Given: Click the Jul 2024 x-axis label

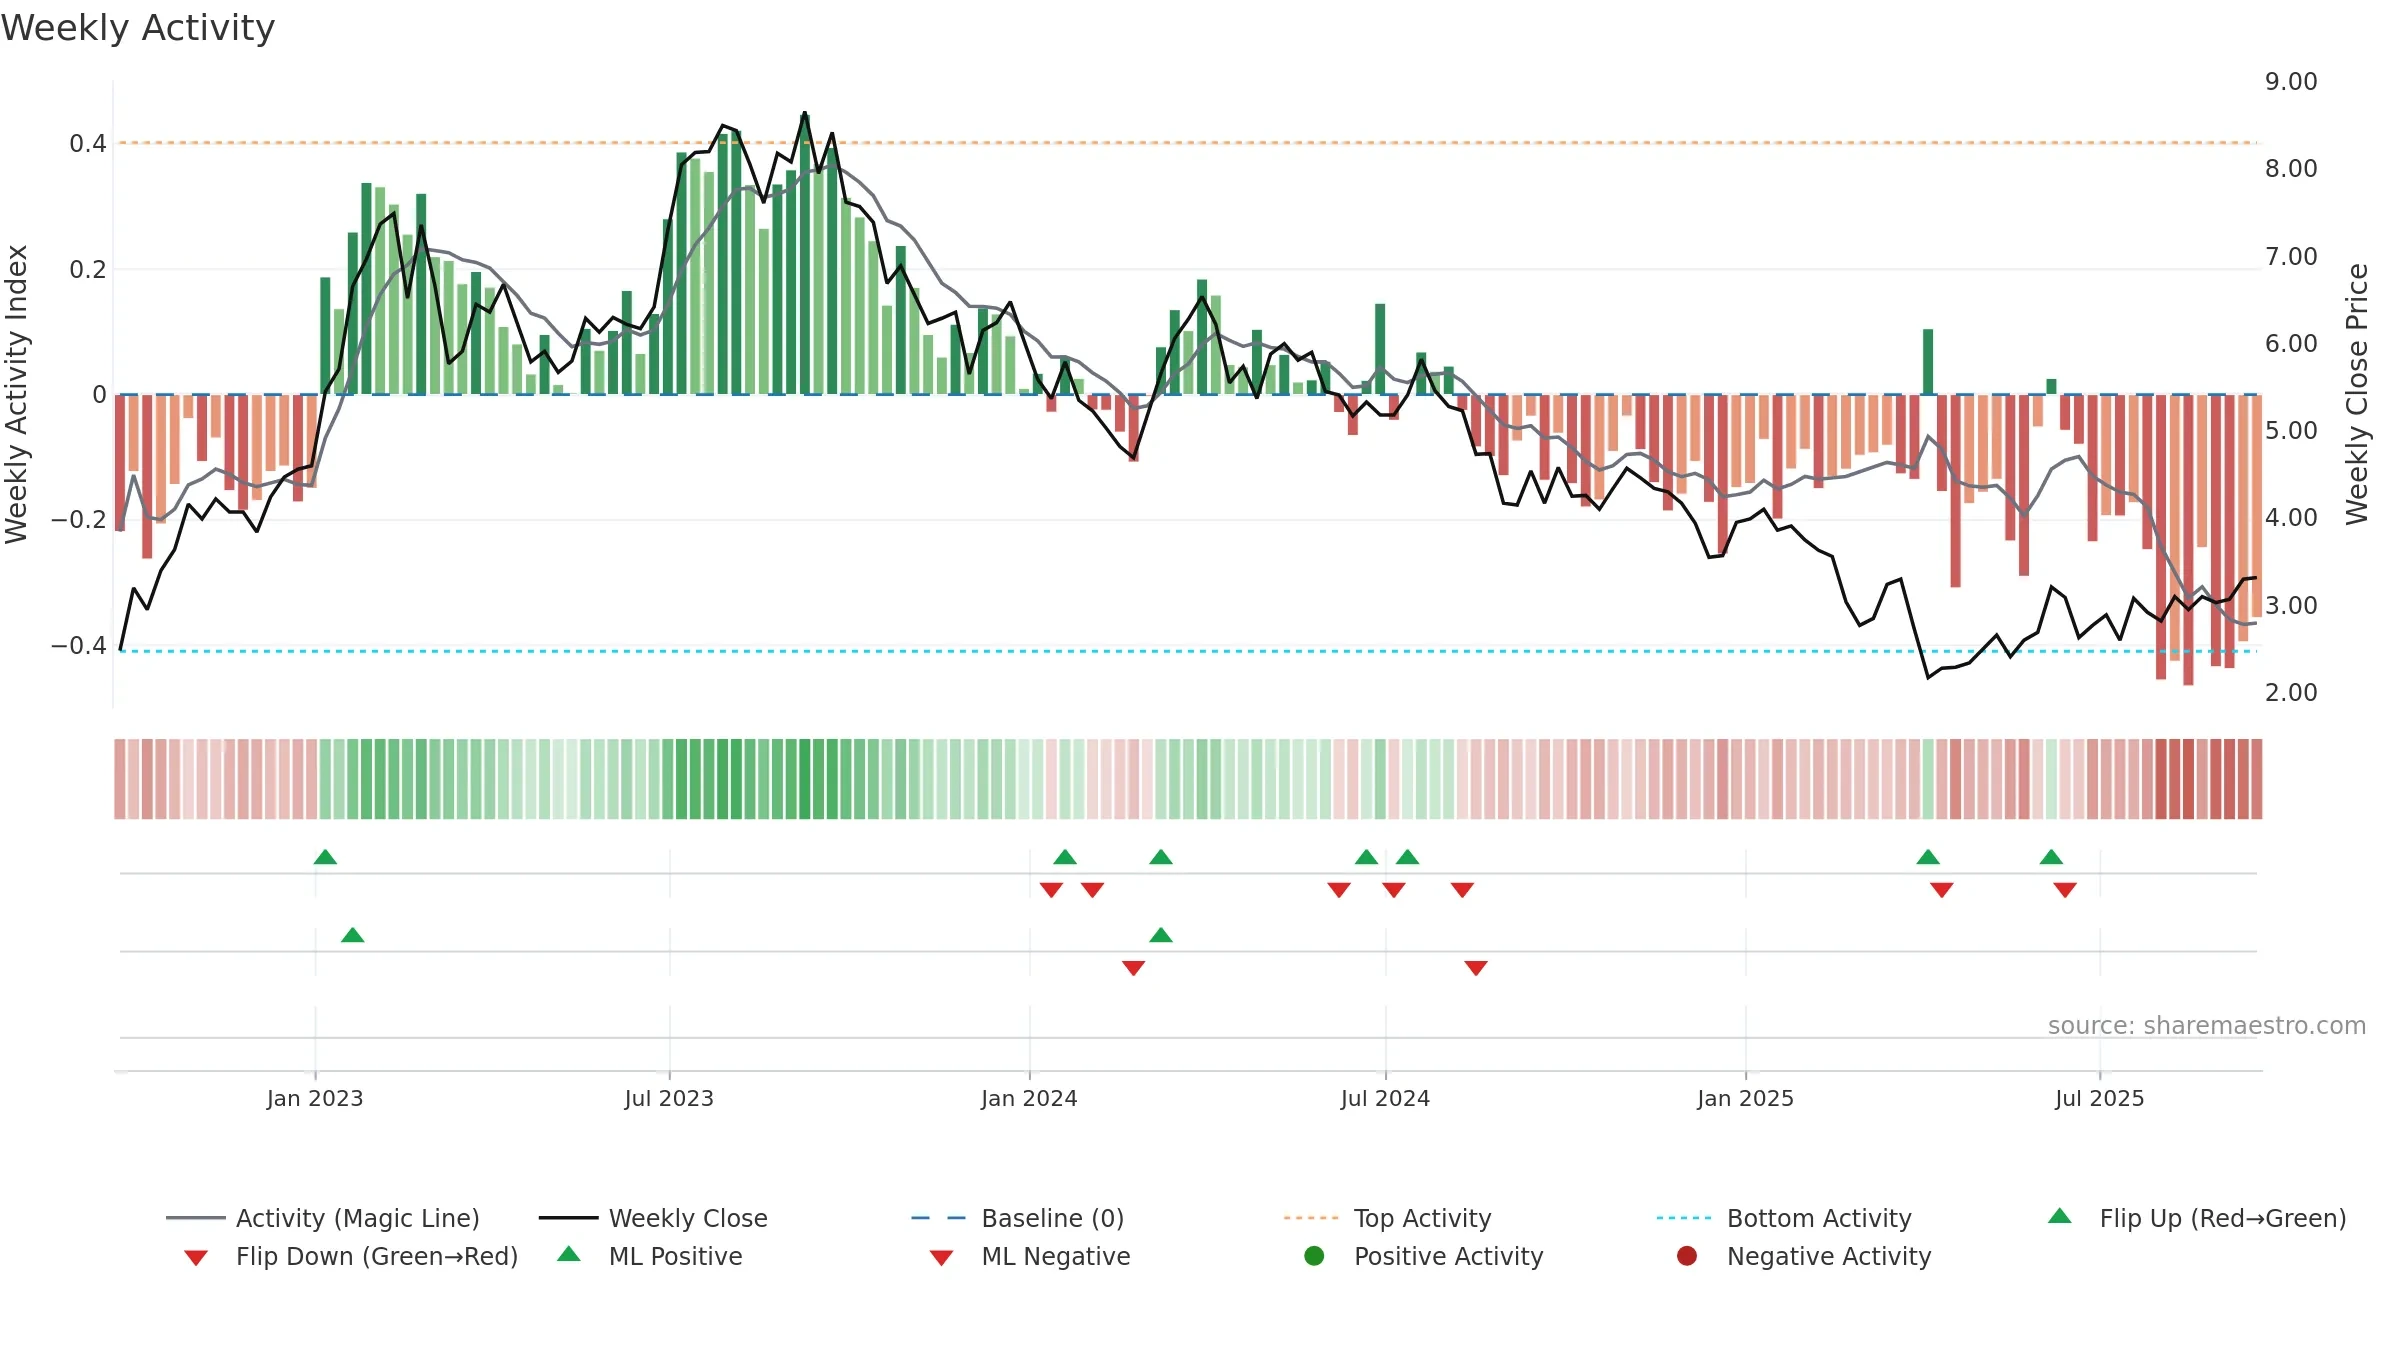Looking at the screenshot, I should 1385,1098.
